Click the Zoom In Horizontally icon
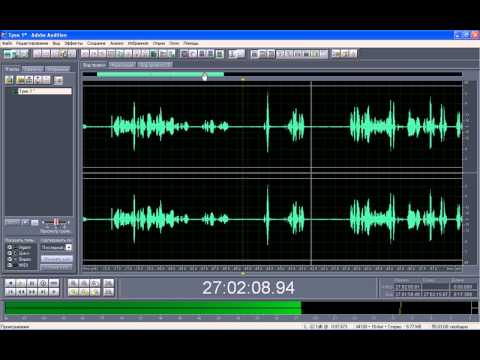The width and height of the screenshot is (480, 360). [73, 283]
